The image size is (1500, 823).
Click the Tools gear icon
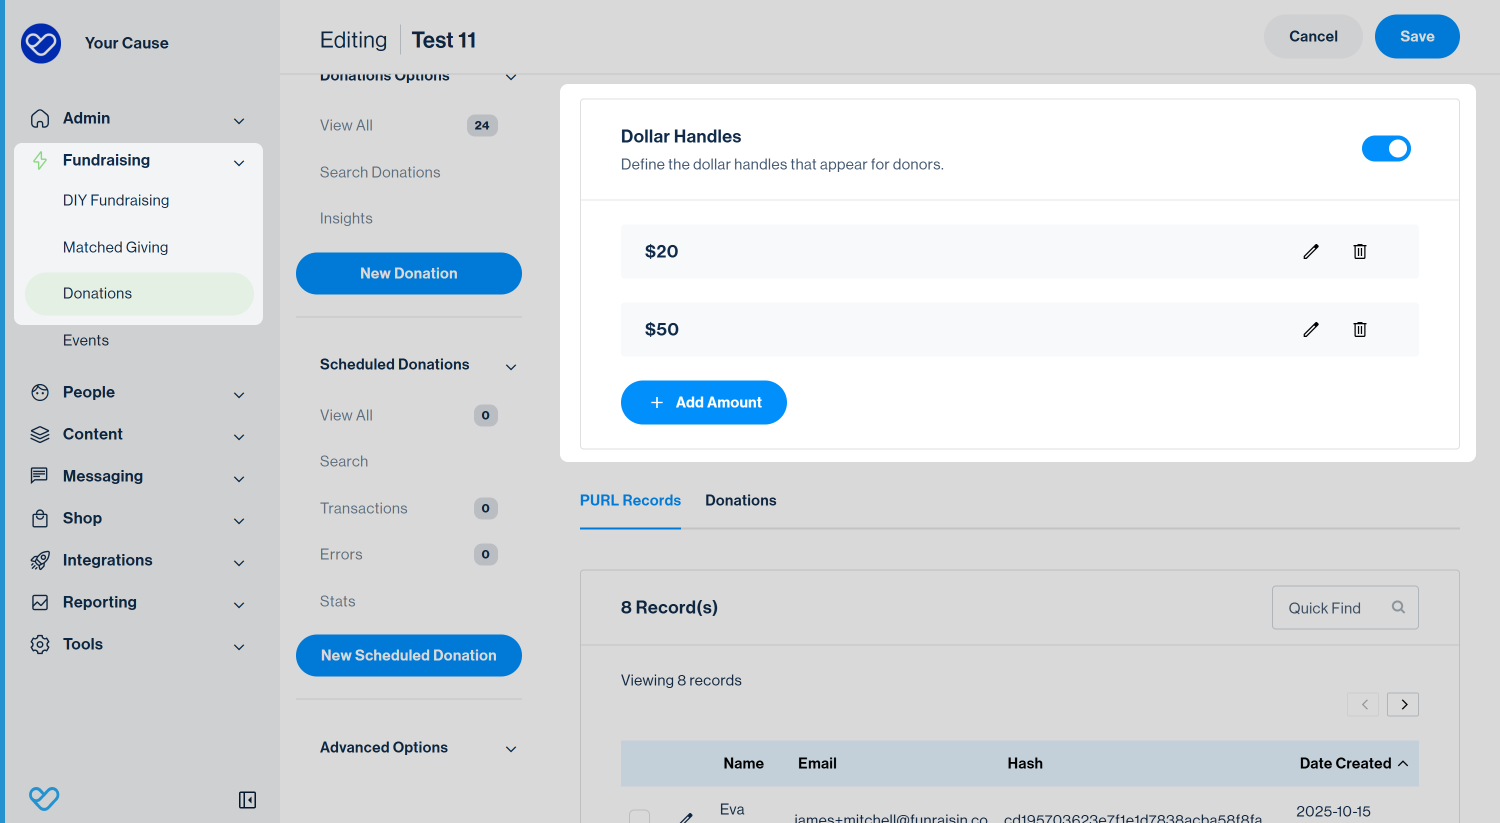40,644
